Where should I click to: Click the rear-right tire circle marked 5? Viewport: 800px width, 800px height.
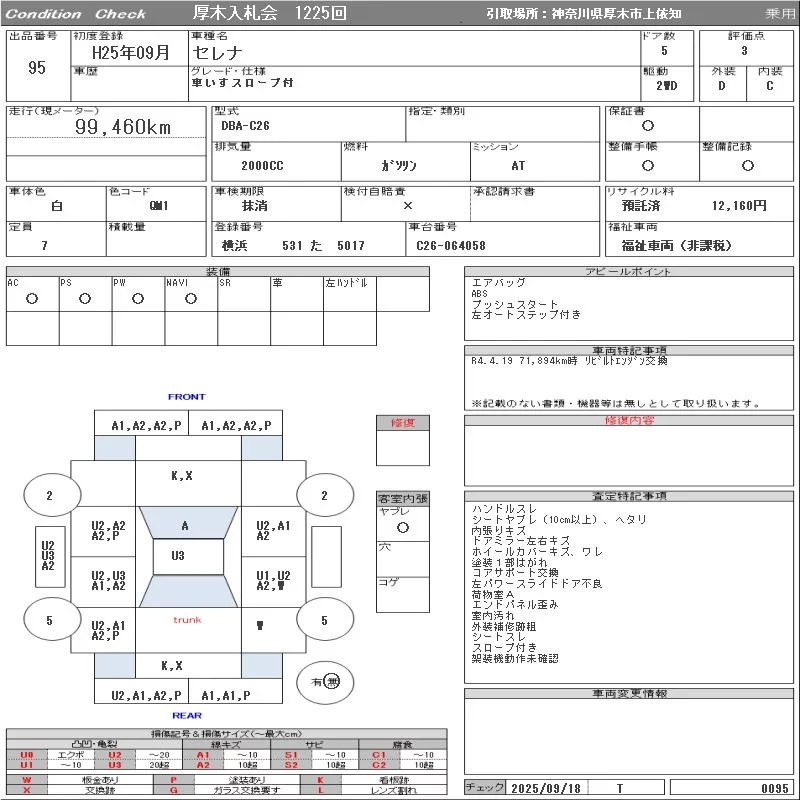point(324,621)
